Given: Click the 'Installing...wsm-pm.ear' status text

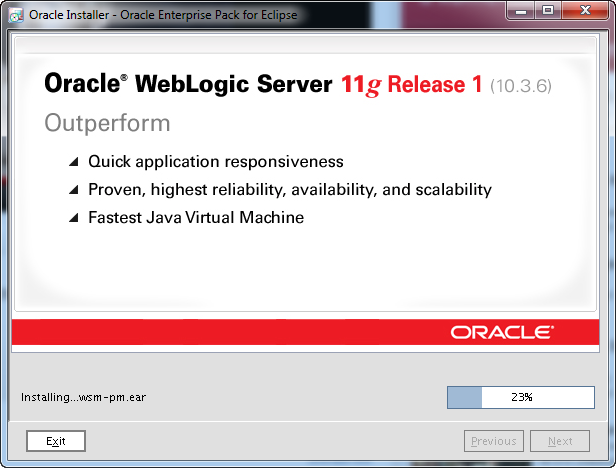Looking at the screenshot, I should (83, 397).
